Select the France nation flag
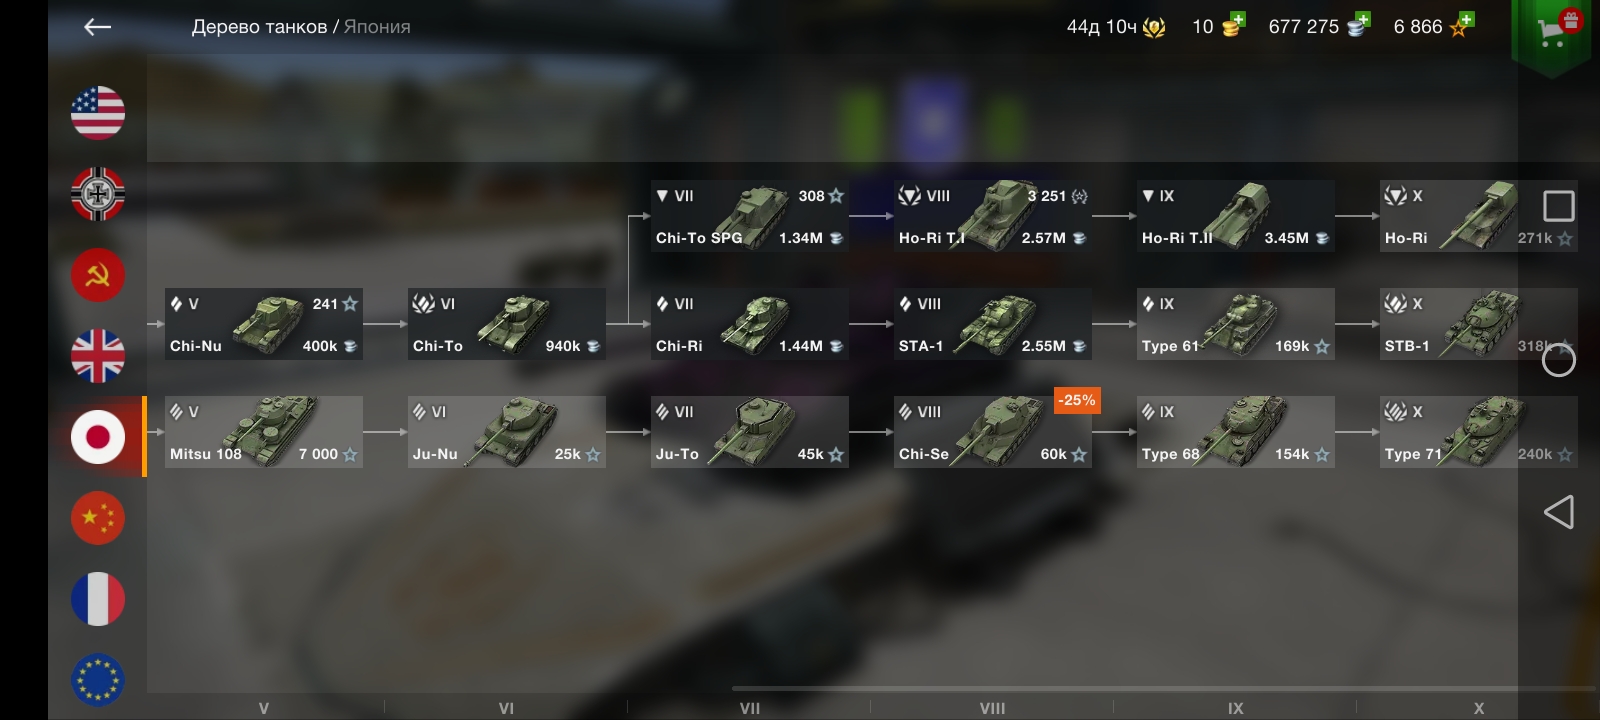 point(98,599)
